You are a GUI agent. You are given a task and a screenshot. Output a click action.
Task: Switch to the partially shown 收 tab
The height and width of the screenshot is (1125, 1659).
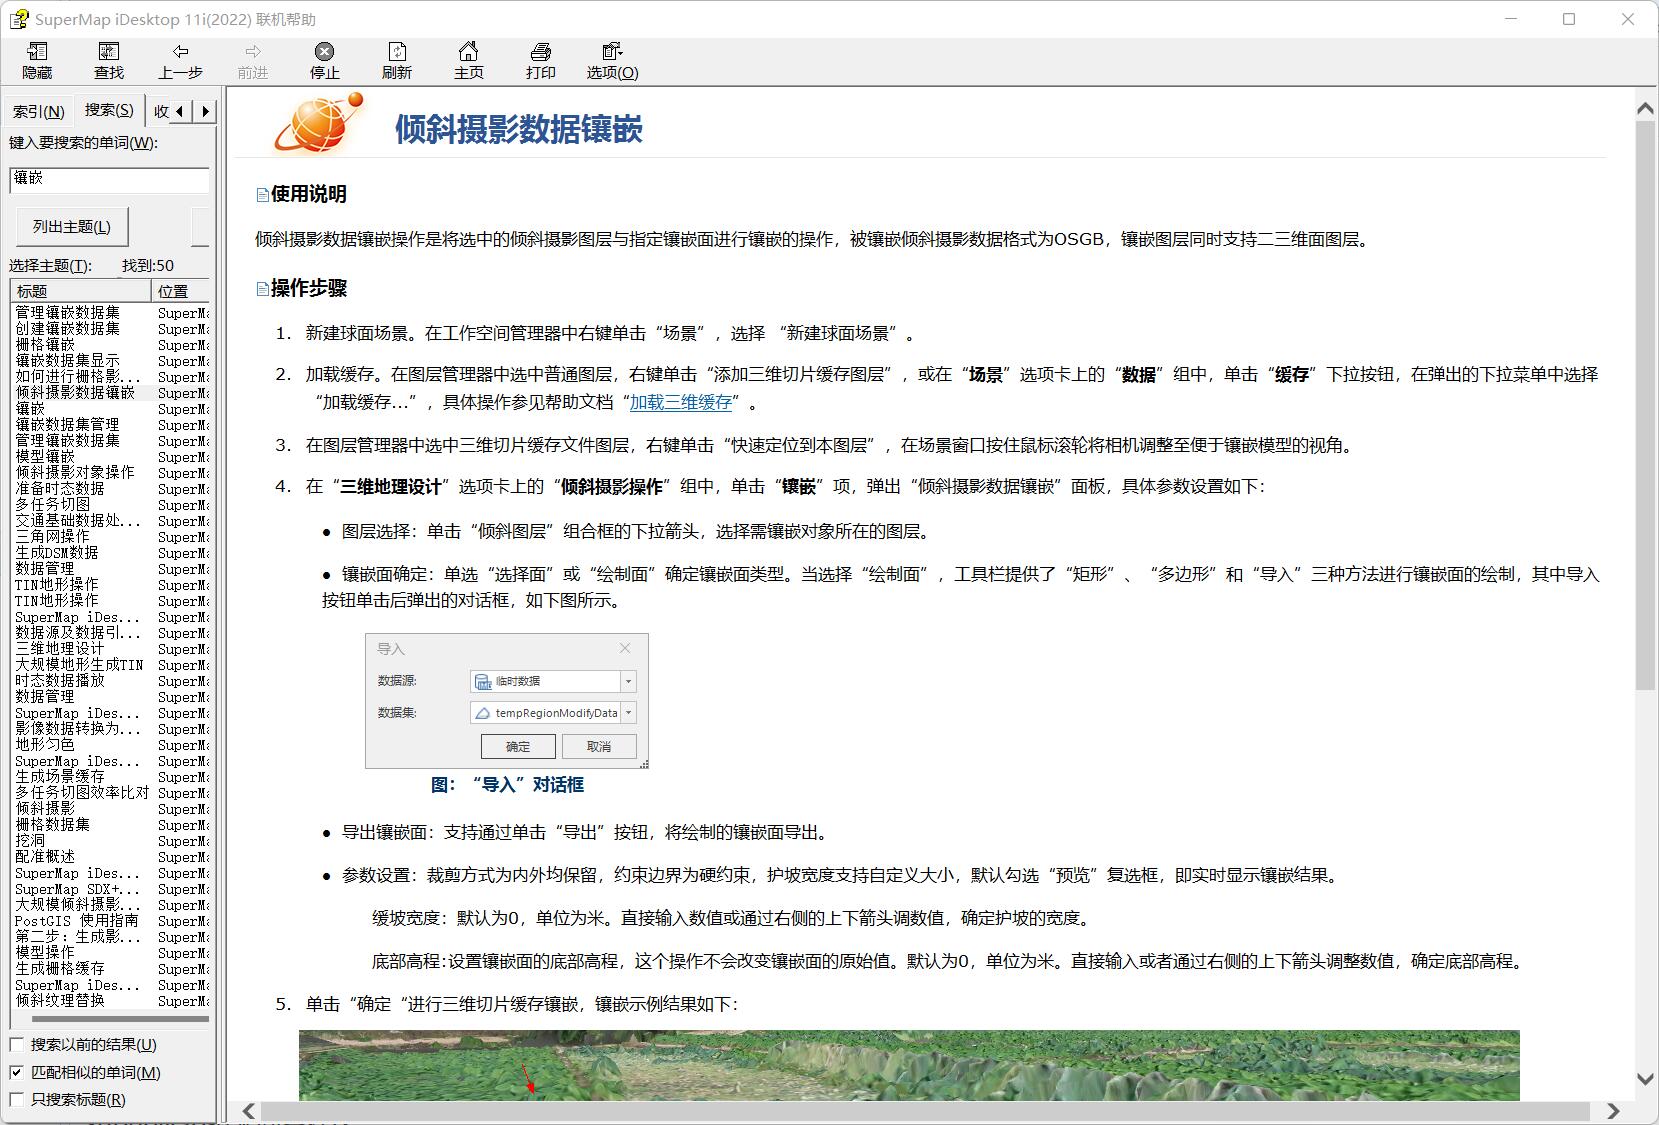pyautogui.click(x=160, y=111)
